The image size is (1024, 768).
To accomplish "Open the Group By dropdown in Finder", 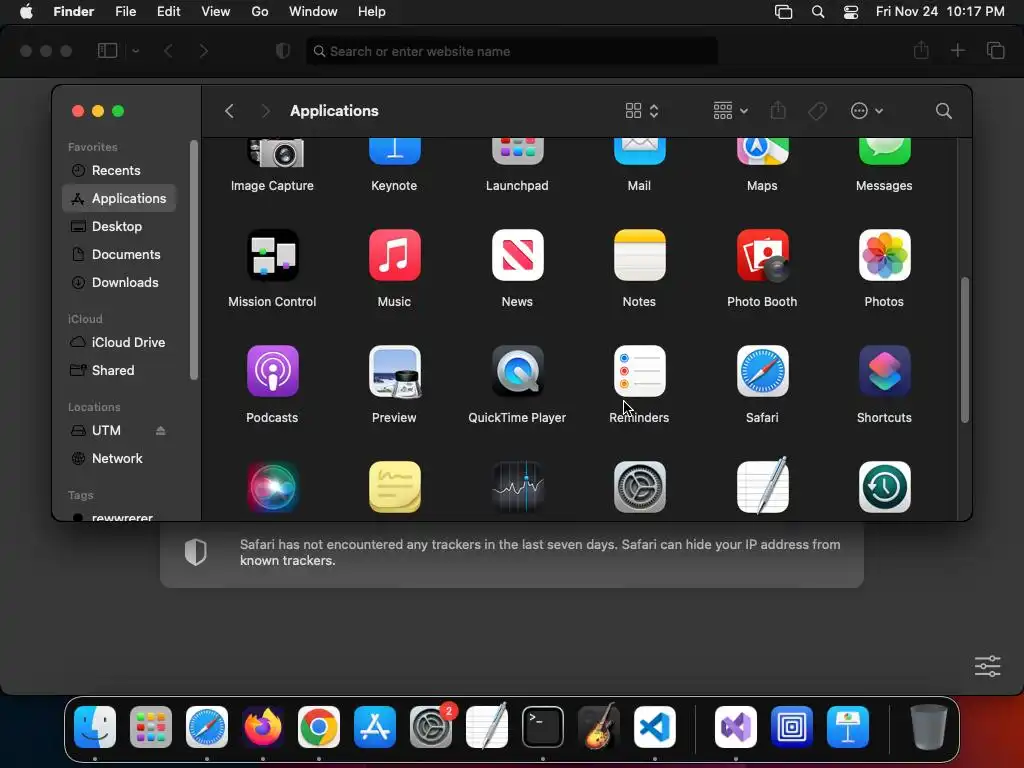I will [730, 111].
